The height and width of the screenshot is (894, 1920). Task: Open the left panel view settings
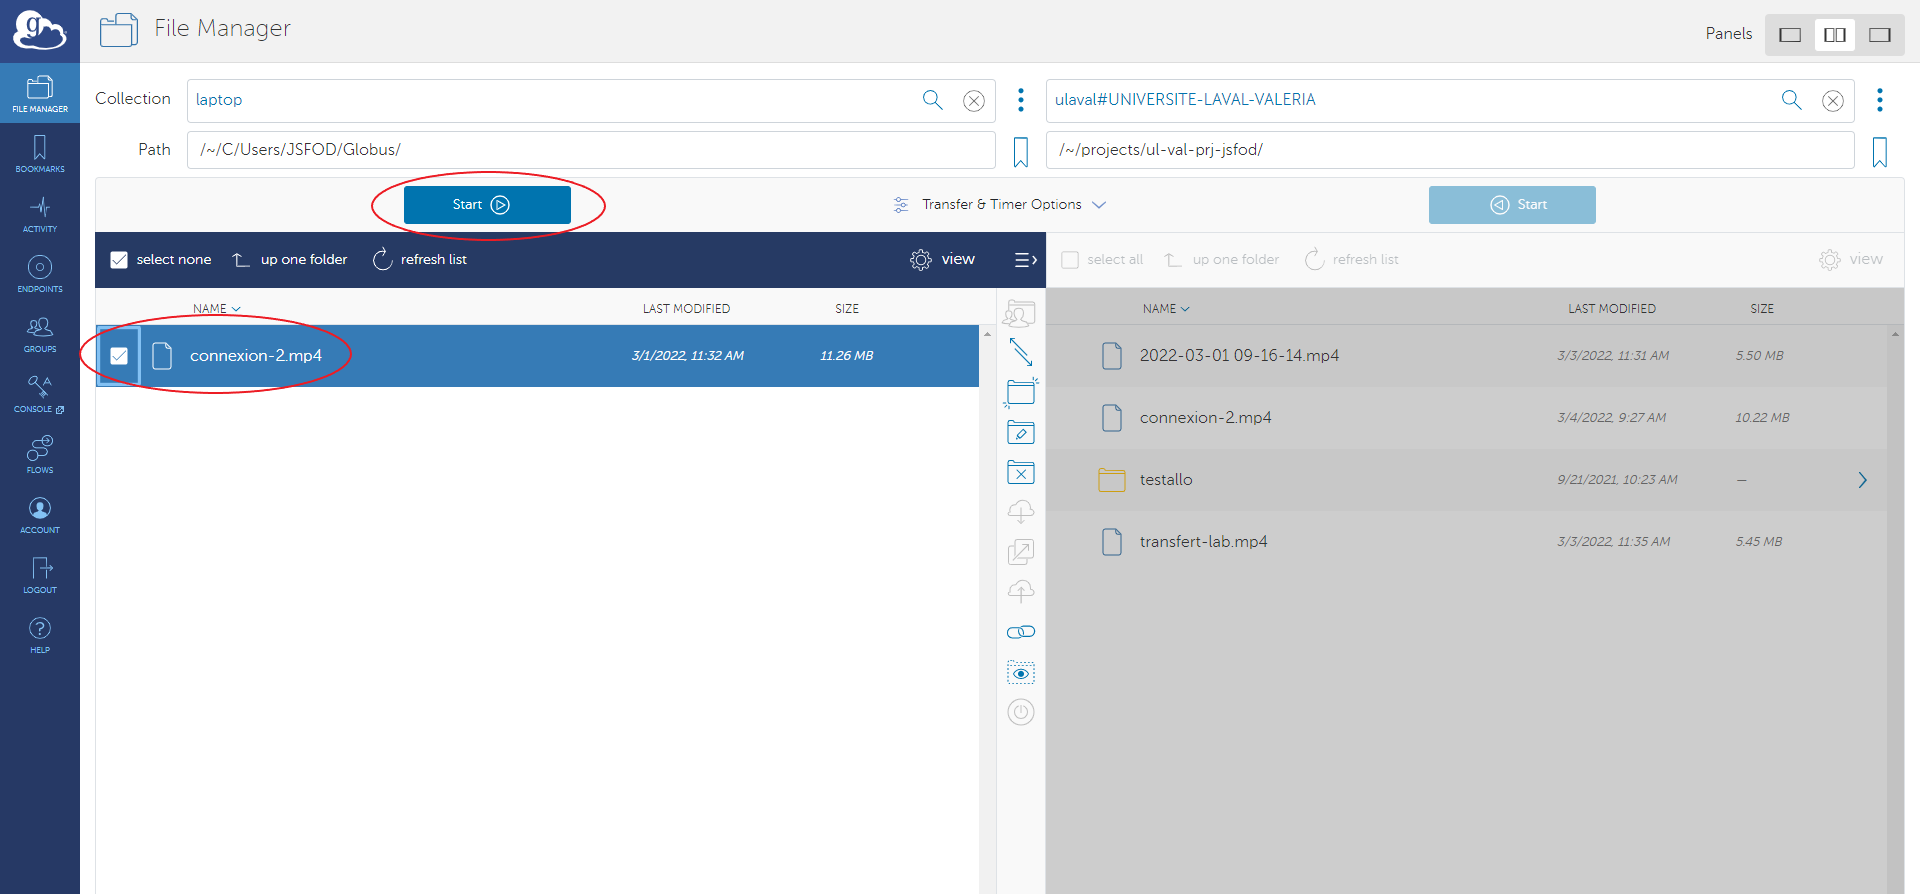click(x=942, y=260)
